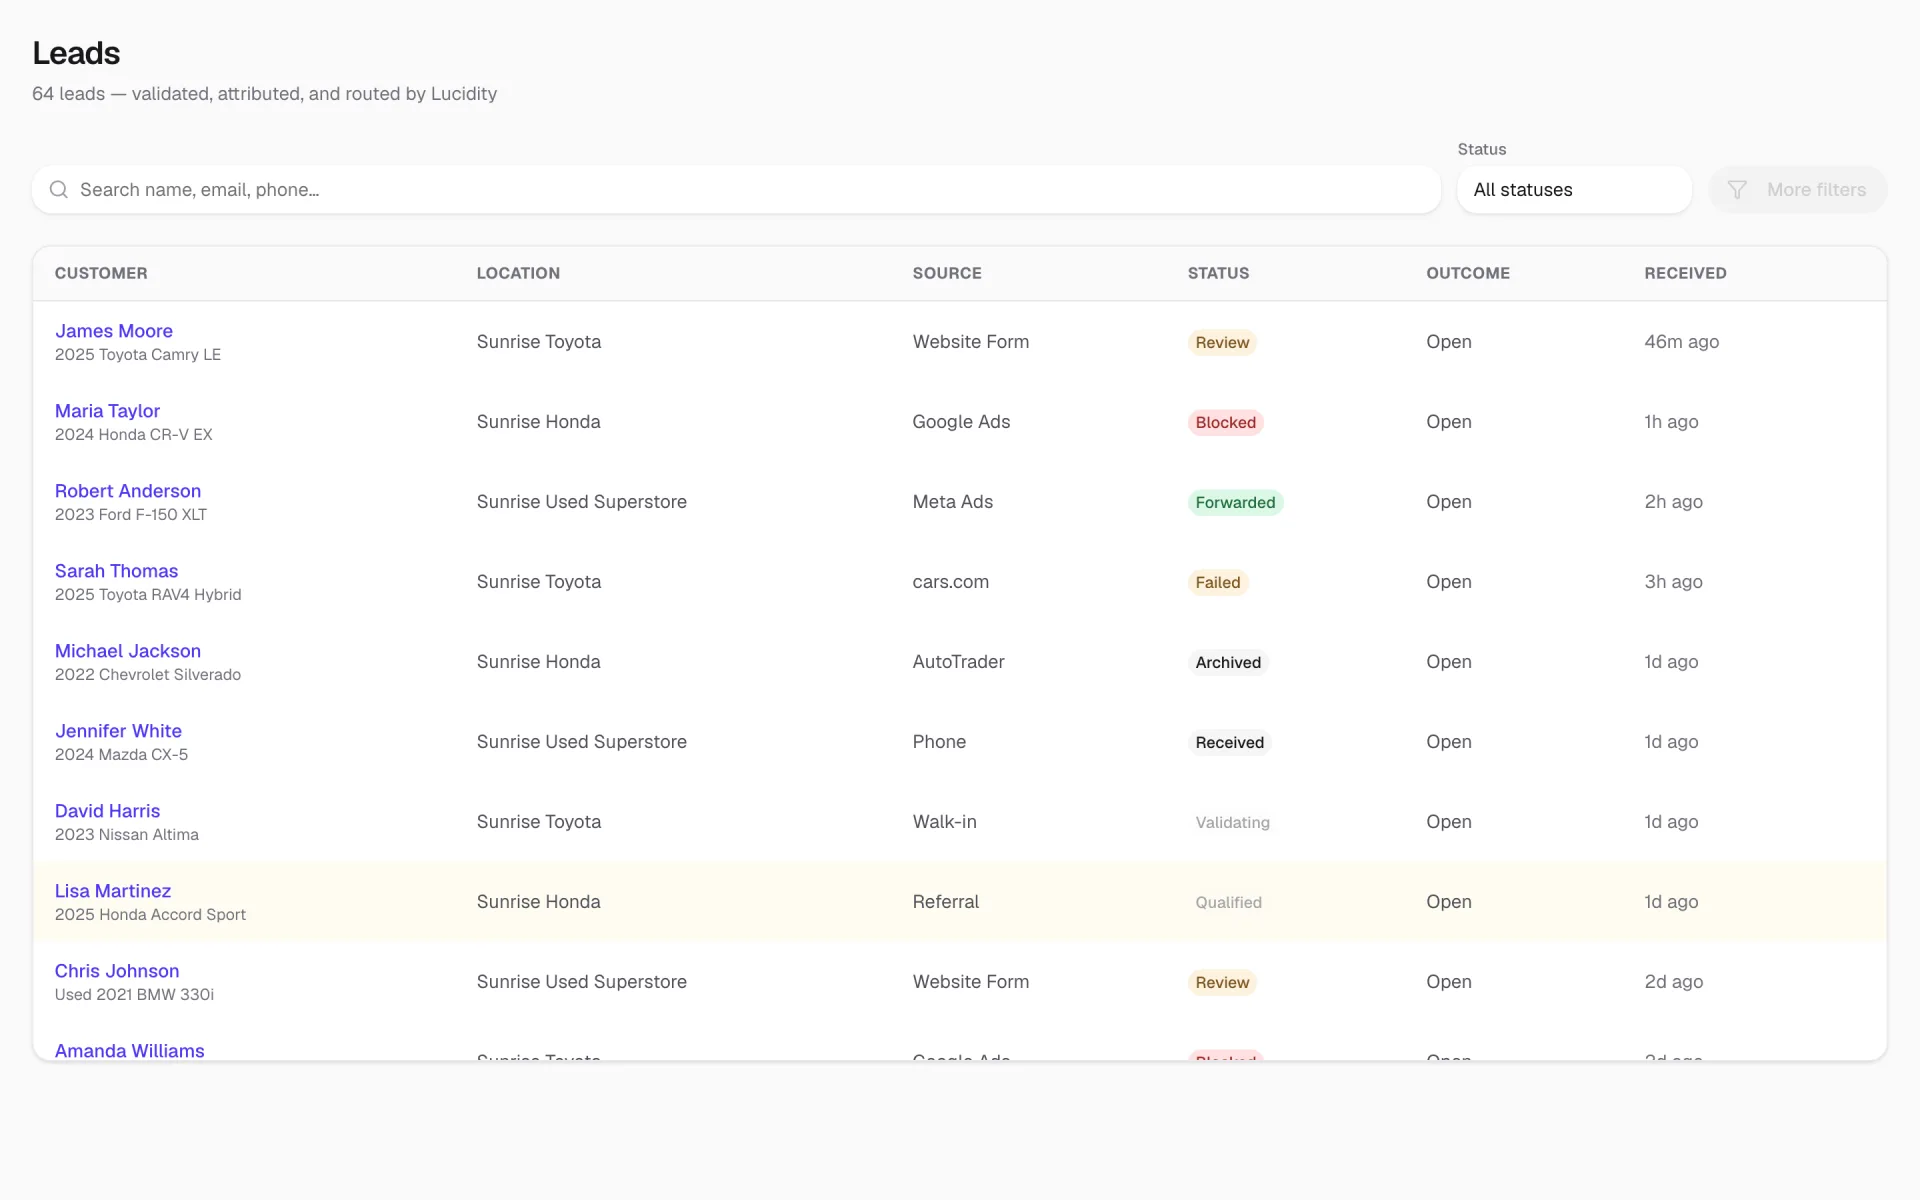Click 2025 Honda Accord Sport vehicle text
The width and height of the screenshot is (1920, 1200).
[x=150, y=915]
